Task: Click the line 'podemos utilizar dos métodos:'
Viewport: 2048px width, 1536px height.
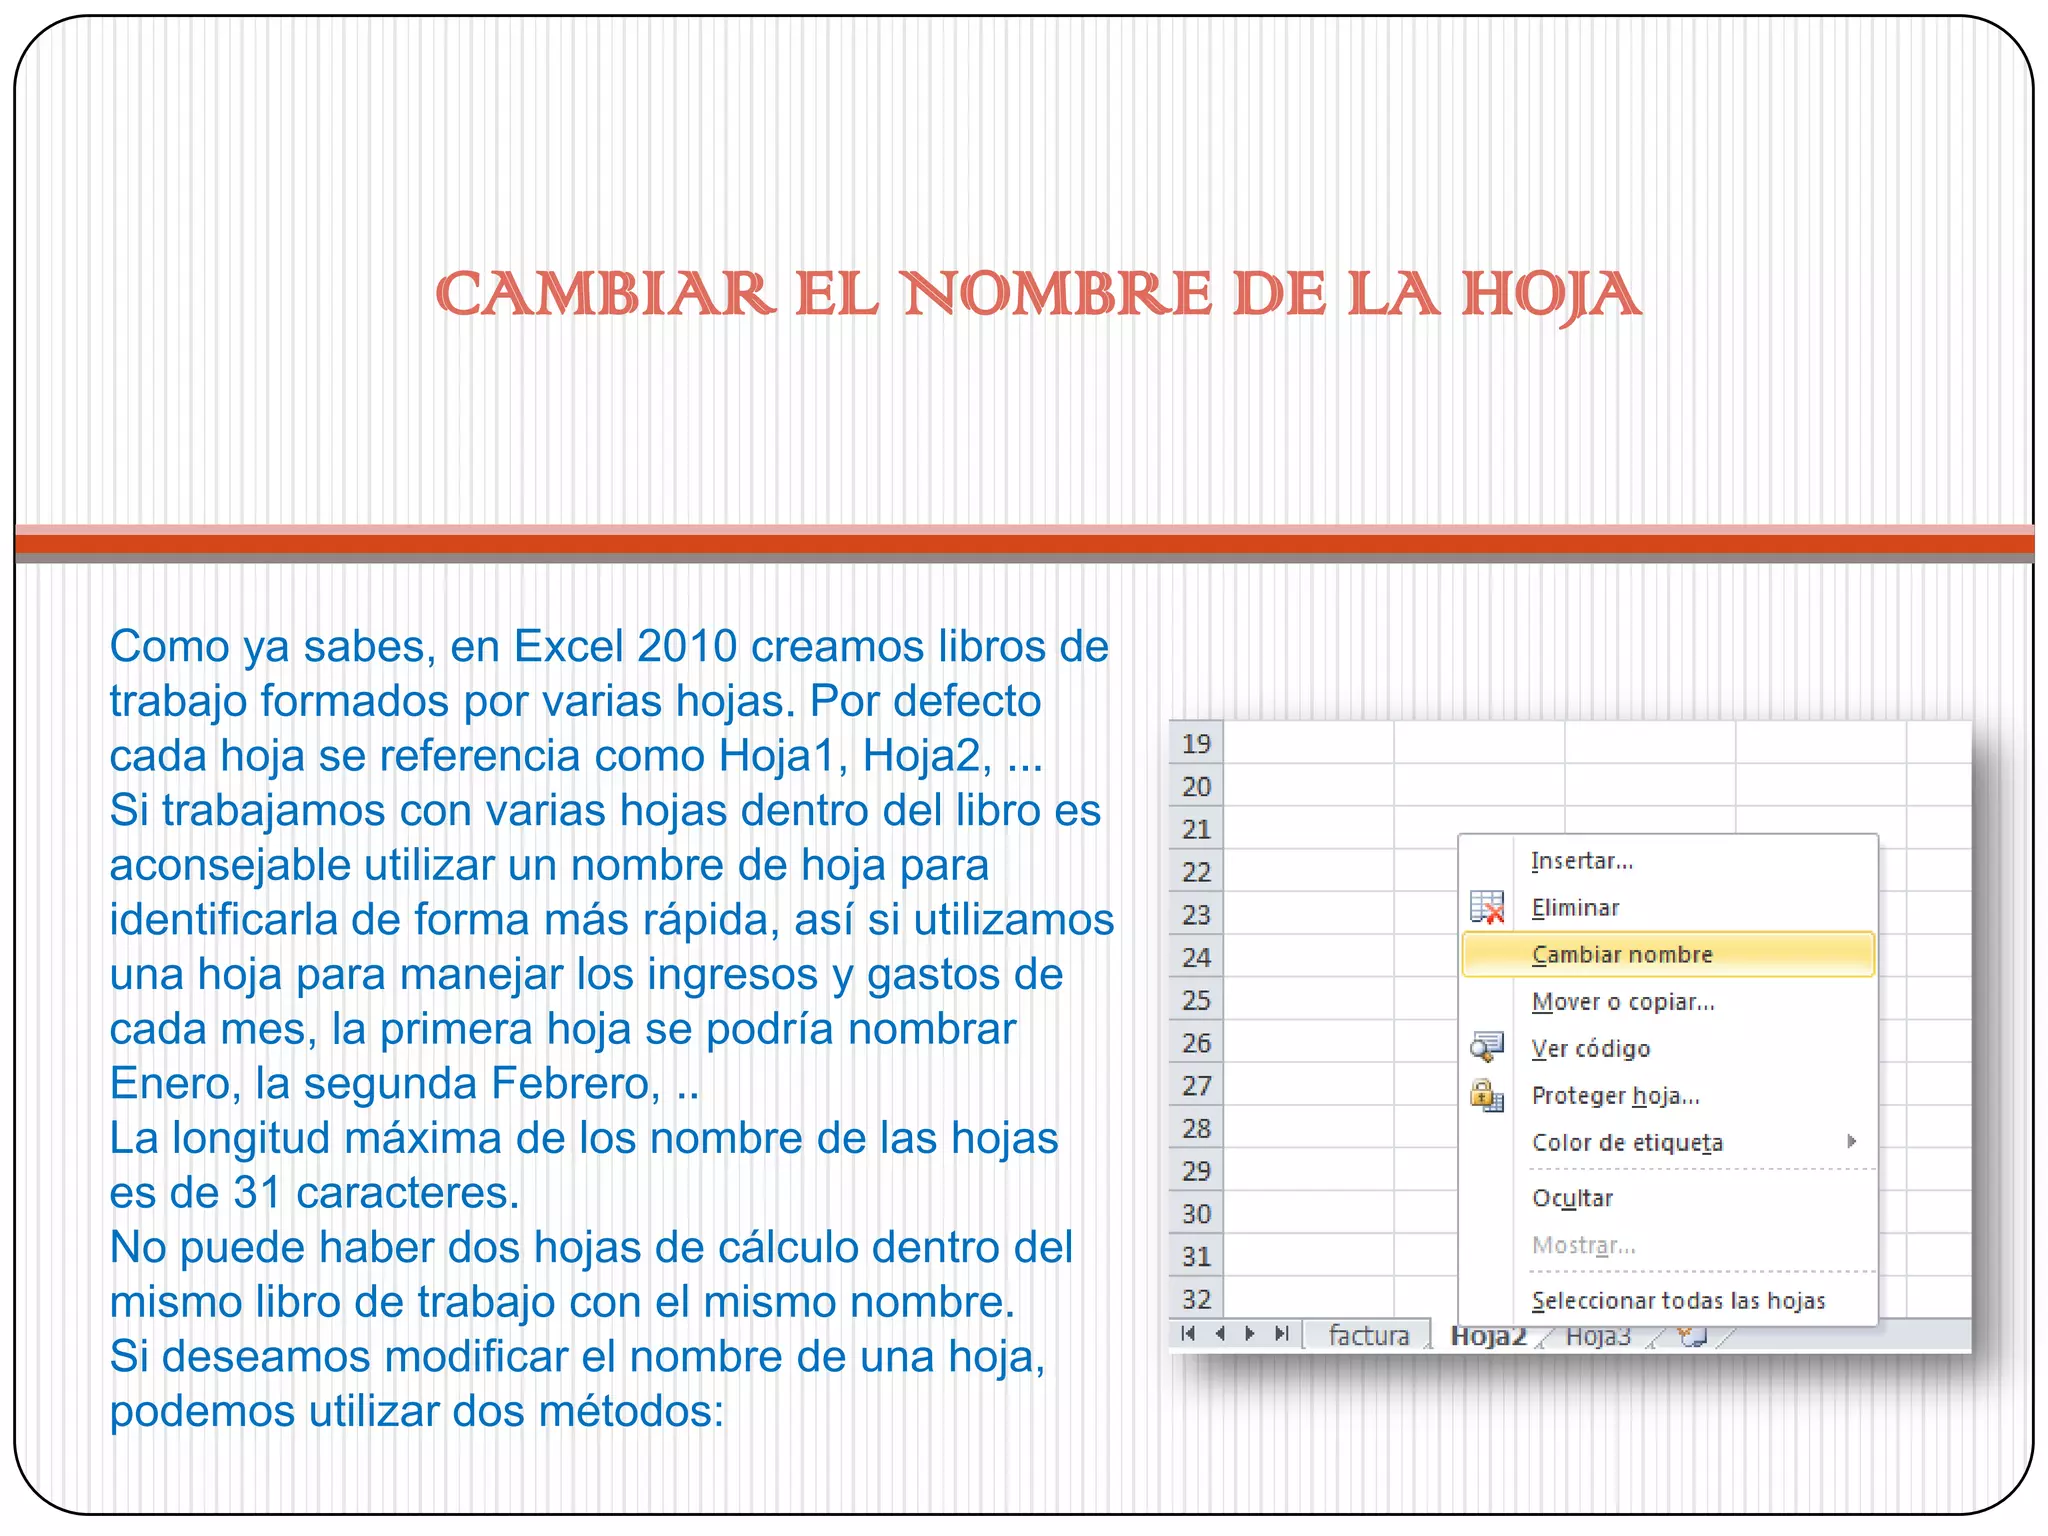Action: pos(416,1411)
